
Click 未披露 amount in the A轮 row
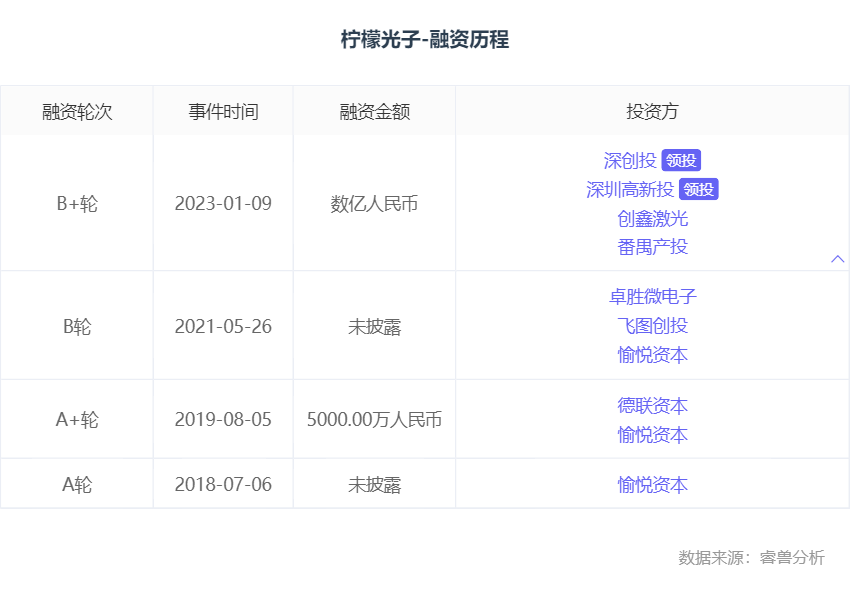tap(375, 485)
